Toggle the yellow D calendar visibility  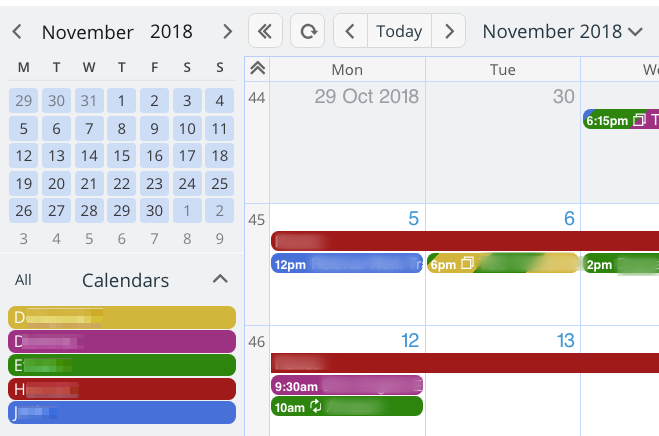pyautogui.click(x=122, y=317)
